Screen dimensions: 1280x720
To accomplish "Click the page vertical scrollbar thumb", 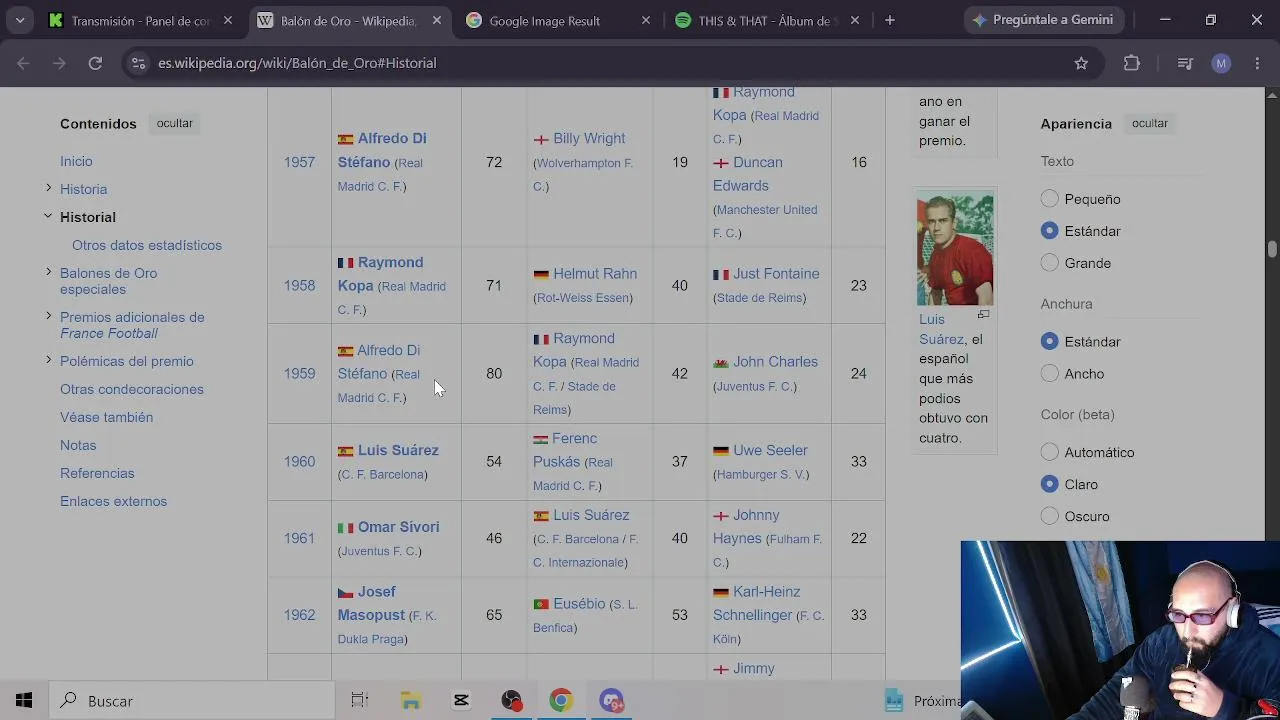I will [1272, 249].
